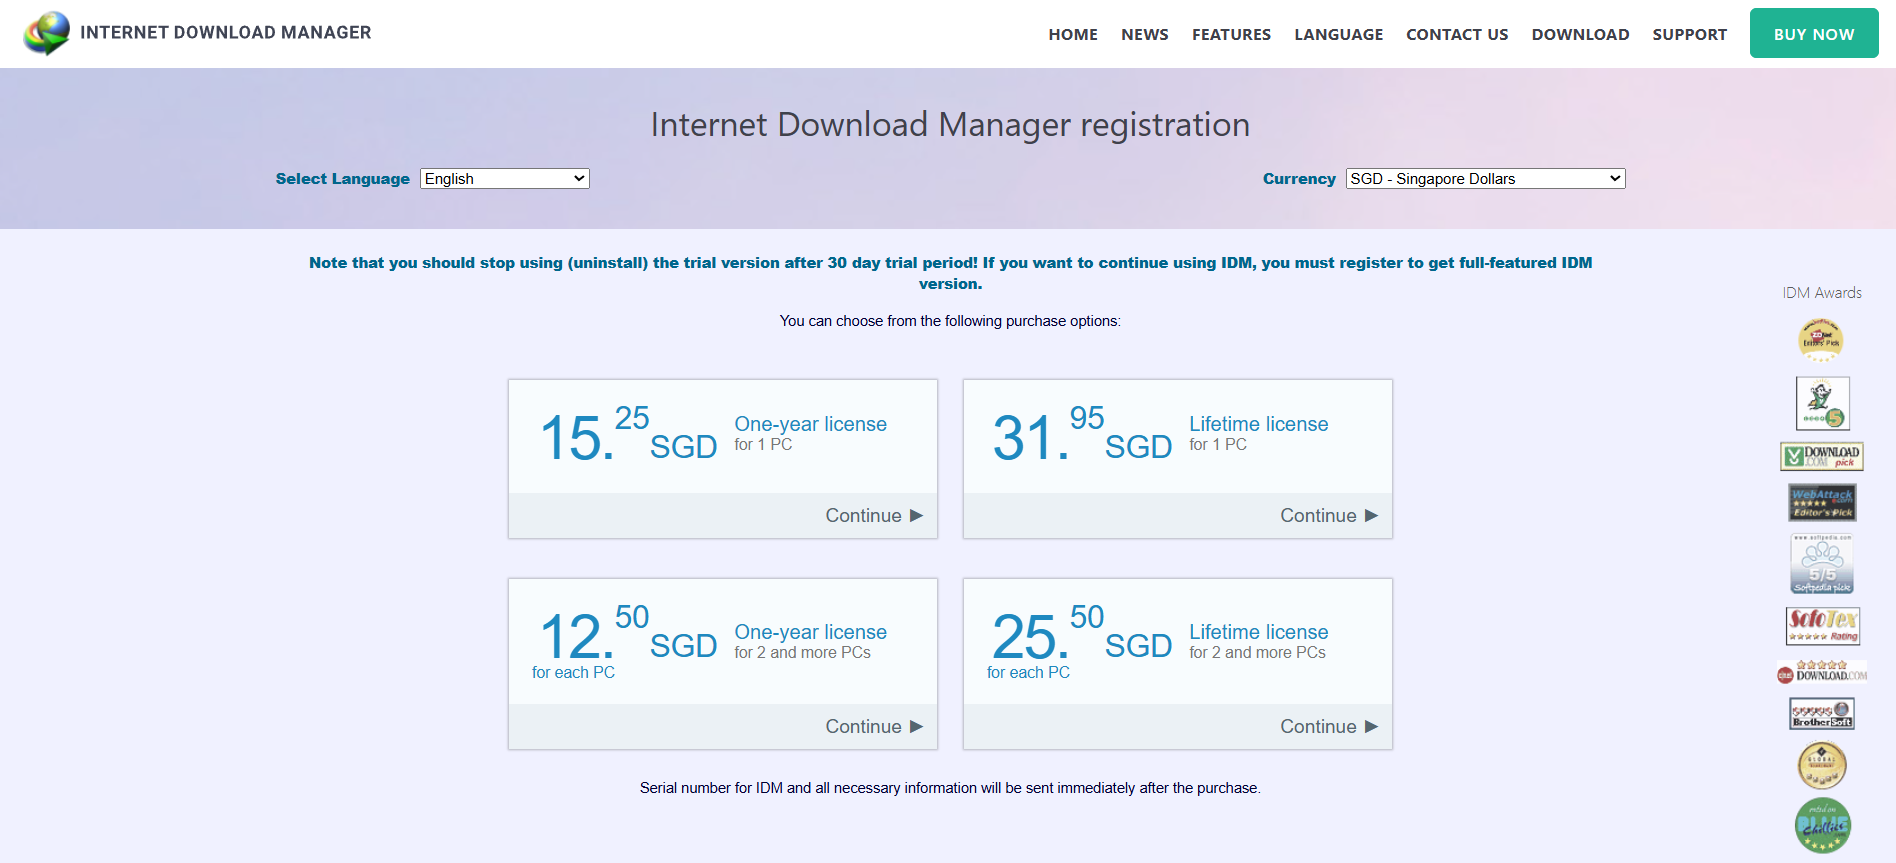Click the 15.25 SGD price text
The height and width of the screenshot is (863, 1896).
click(x=628, y=436)
